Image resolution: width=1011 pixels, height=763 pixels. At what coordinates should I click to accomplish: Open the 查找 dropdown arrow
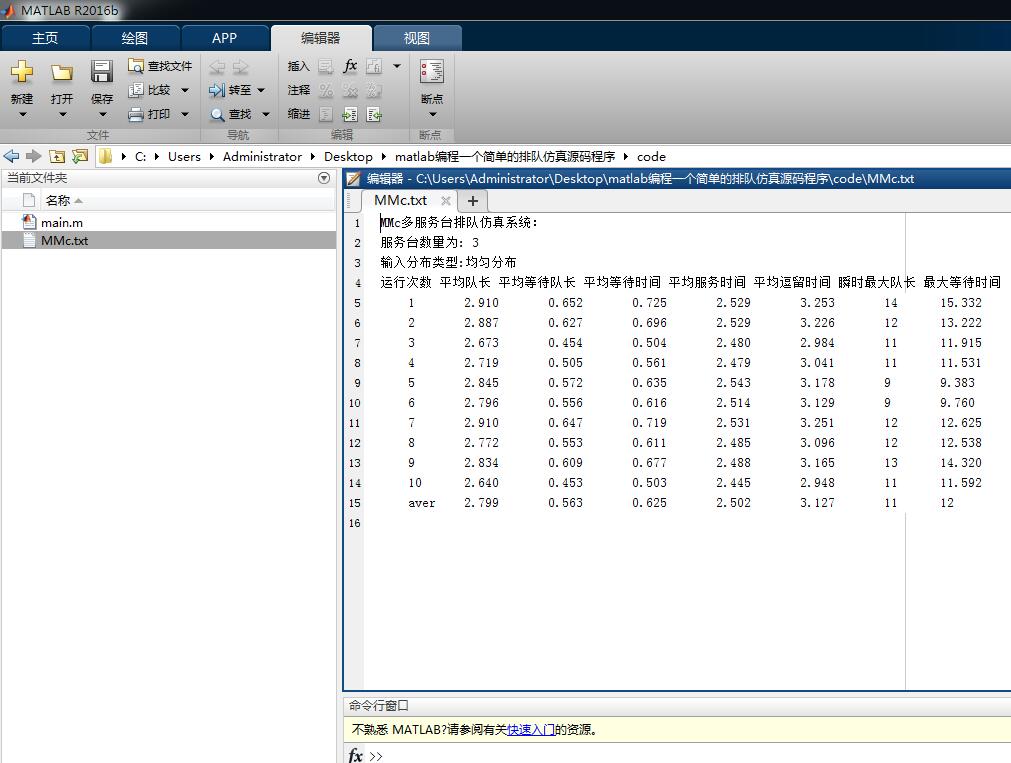[x=266, y=114]
